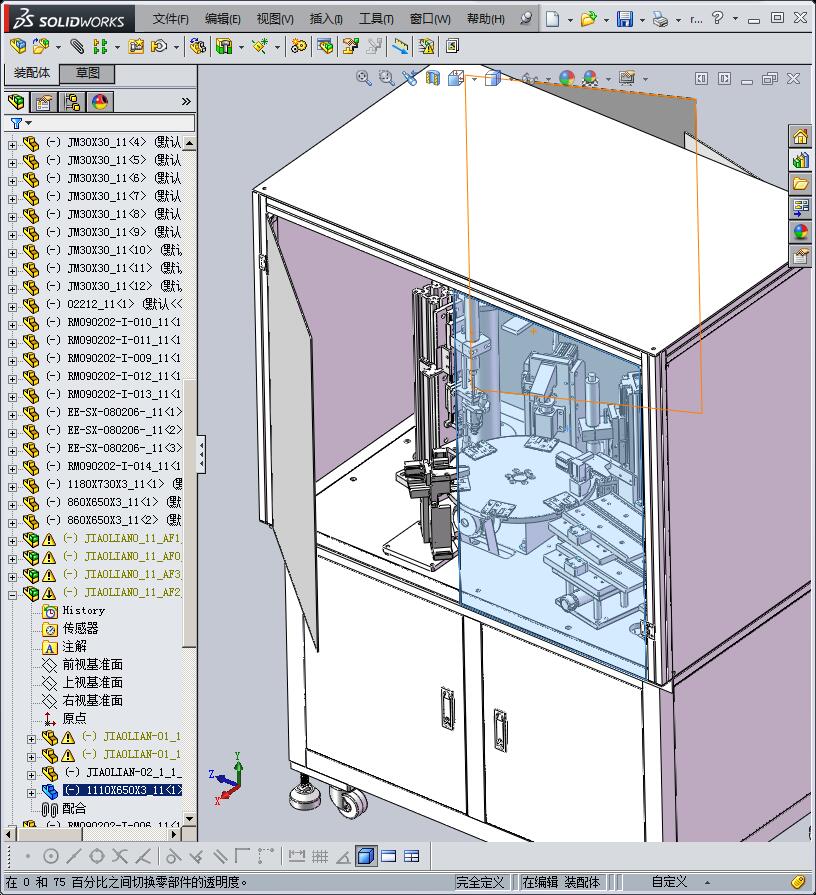Click the Edit Appearance color ball

(567, 78)
